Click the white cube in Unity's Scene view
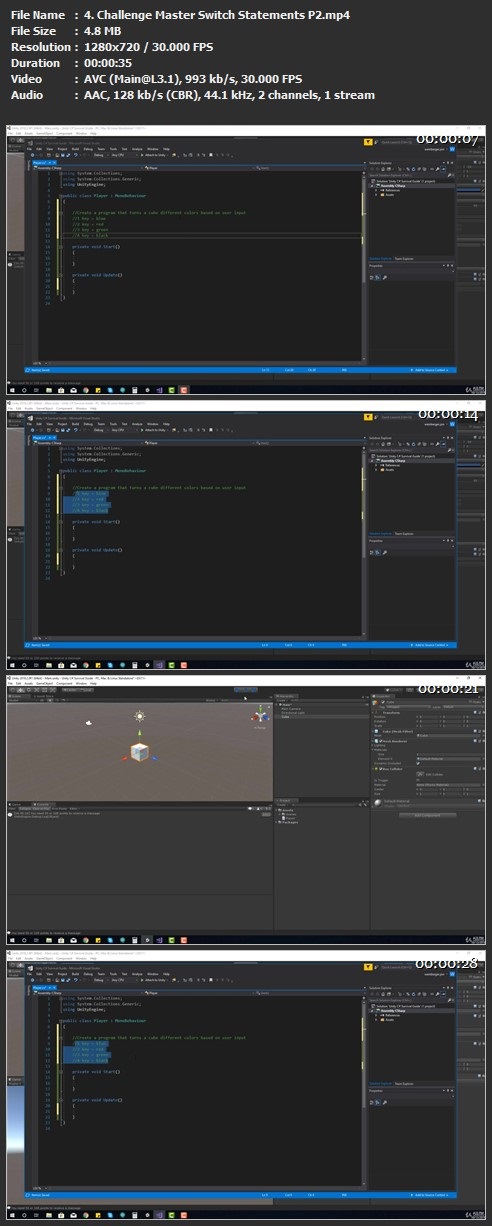 coord(139,752)
